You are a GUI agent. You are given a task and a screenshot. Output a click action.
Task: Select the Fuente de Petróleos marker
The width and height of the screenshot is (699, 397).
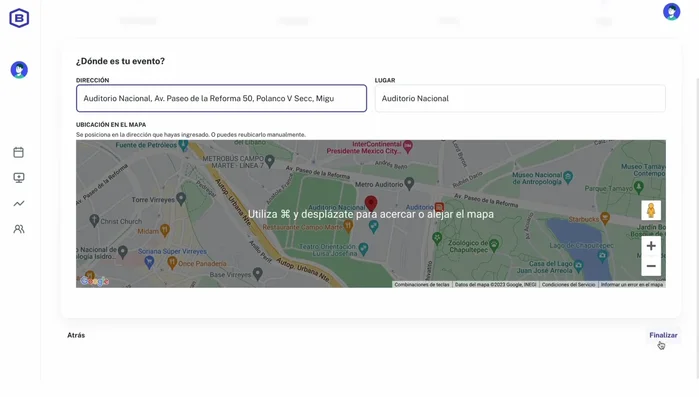183,145
